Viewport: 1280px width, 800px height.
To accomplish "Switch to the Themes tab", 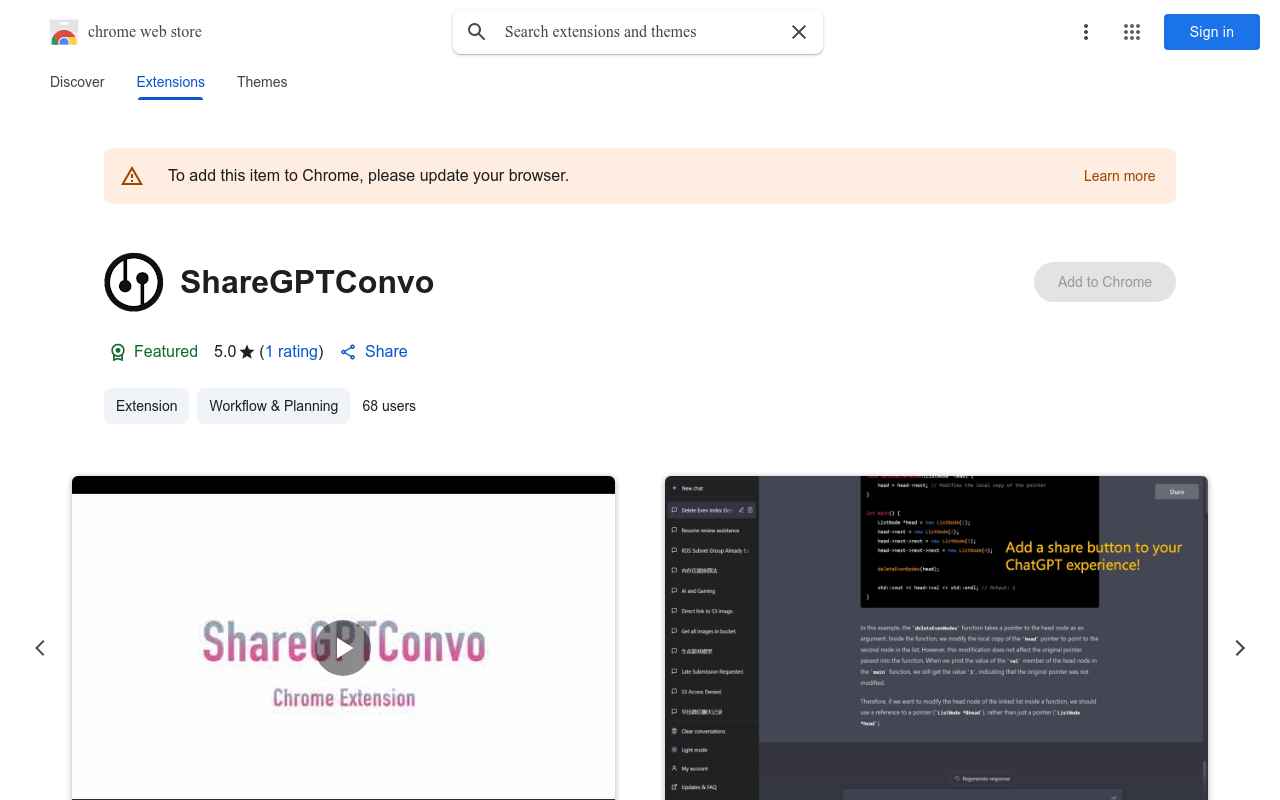I will coord(262,82).
